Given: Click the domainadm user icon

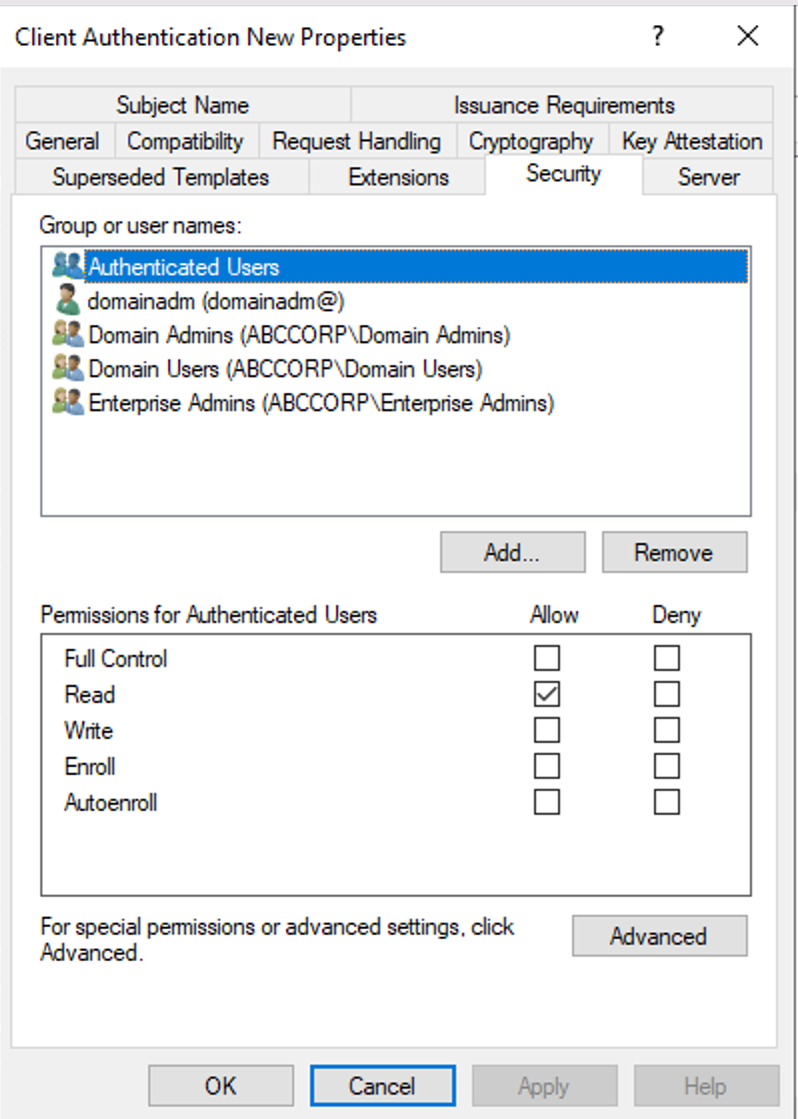Looking at the screenshot, I should [68, 300].
